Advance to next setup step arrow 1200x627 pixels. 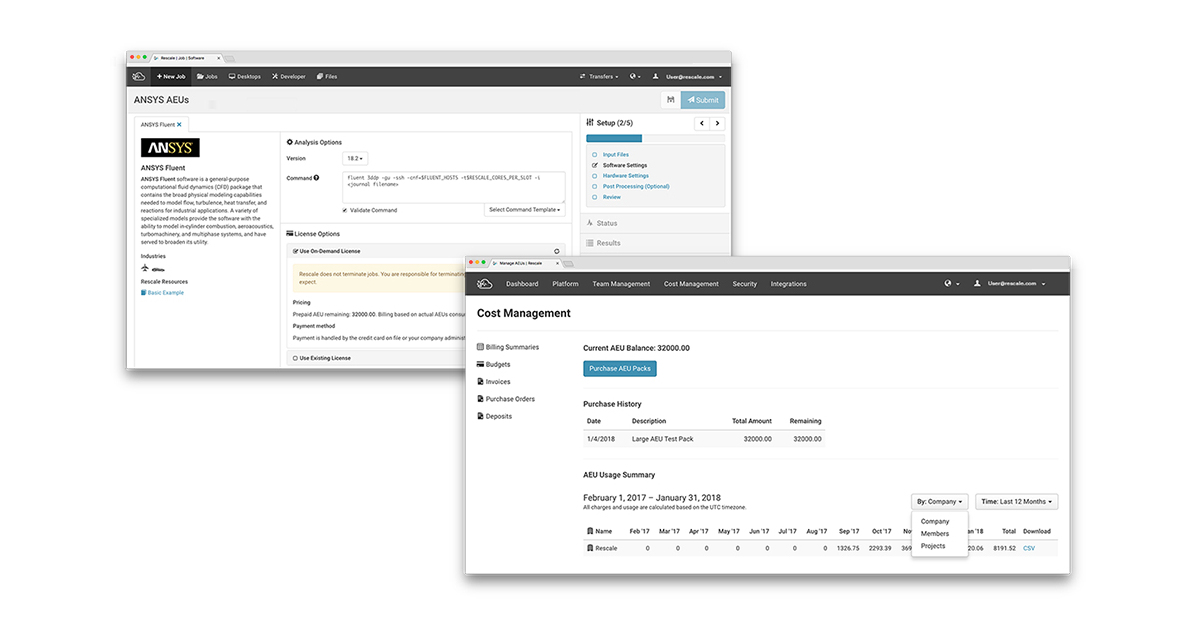point(717,123)
